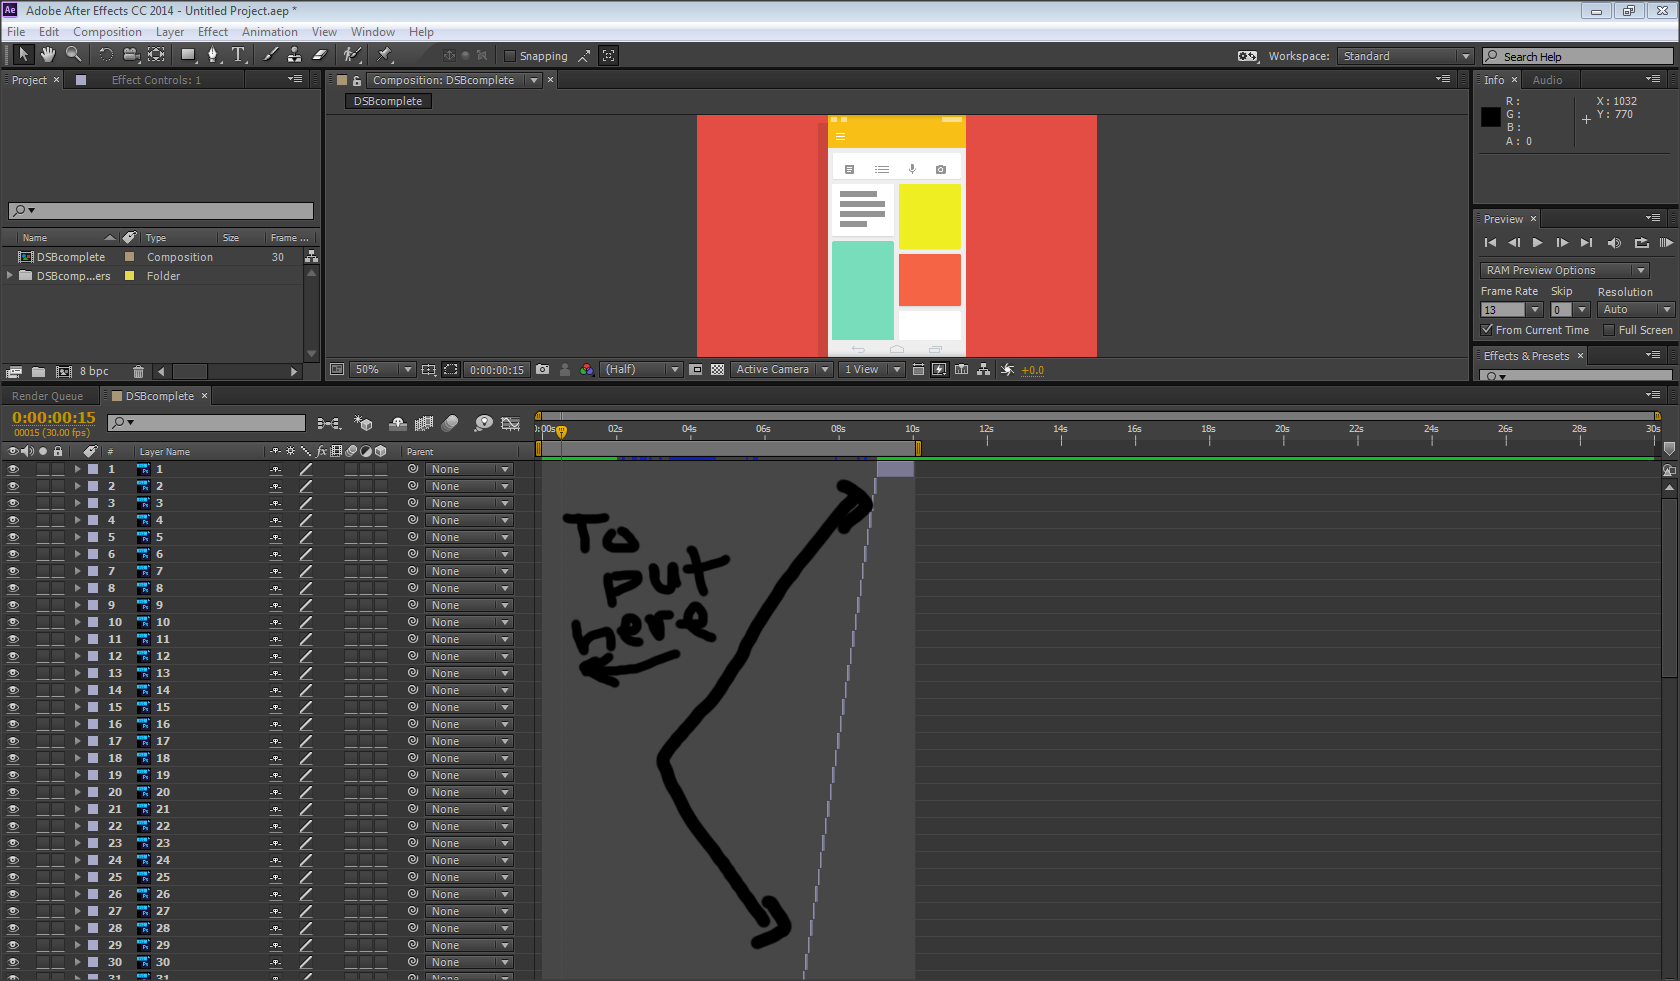Select the Pan Behind anchor point tool
This screenshot has width=1680, height=981.
coord(157,55)
